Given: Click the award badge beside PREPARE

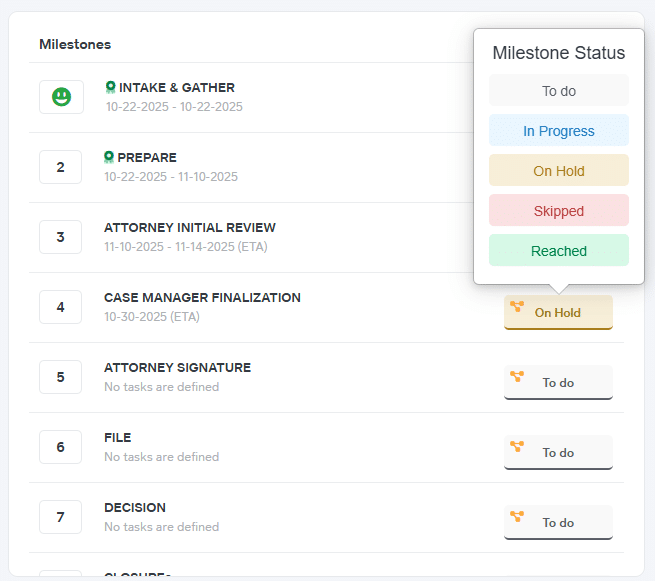Looking at the screenshot, I should click(110, 157).
